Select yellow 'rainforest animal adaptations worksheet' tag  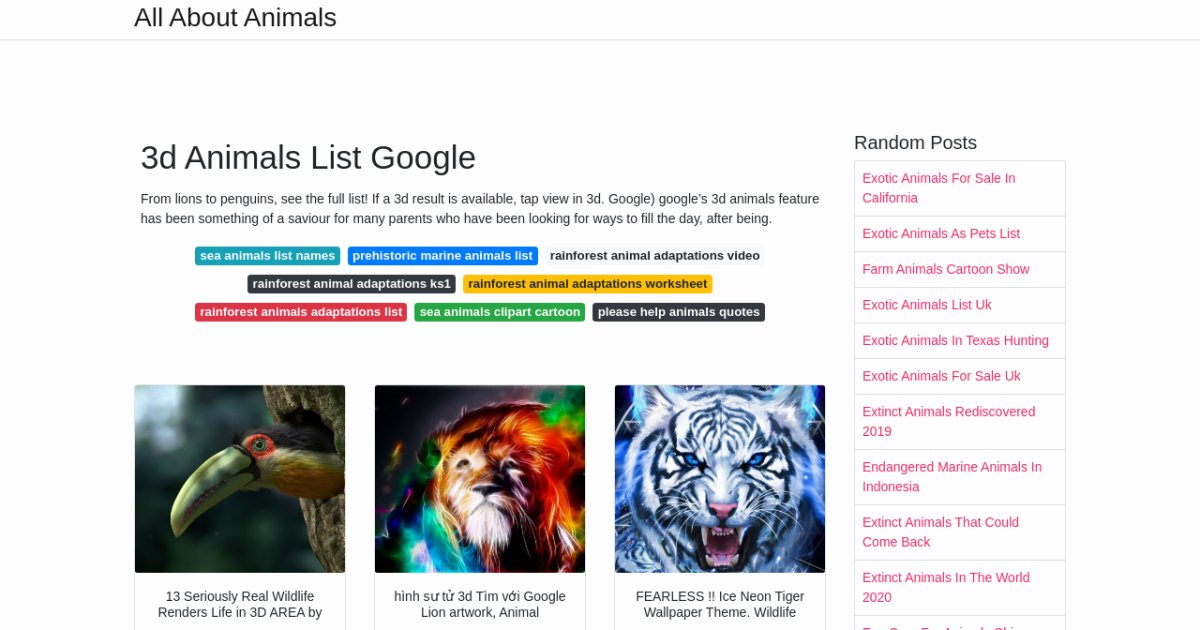[587, 284]
